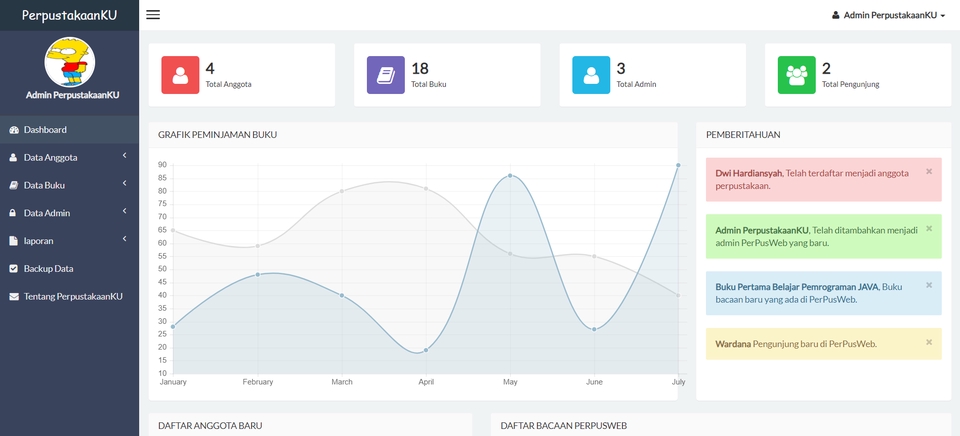Close the Wardana visitor notification
The height and width of the screenshot is (436, 960).
pyautogui.click(x=929, y=342)
